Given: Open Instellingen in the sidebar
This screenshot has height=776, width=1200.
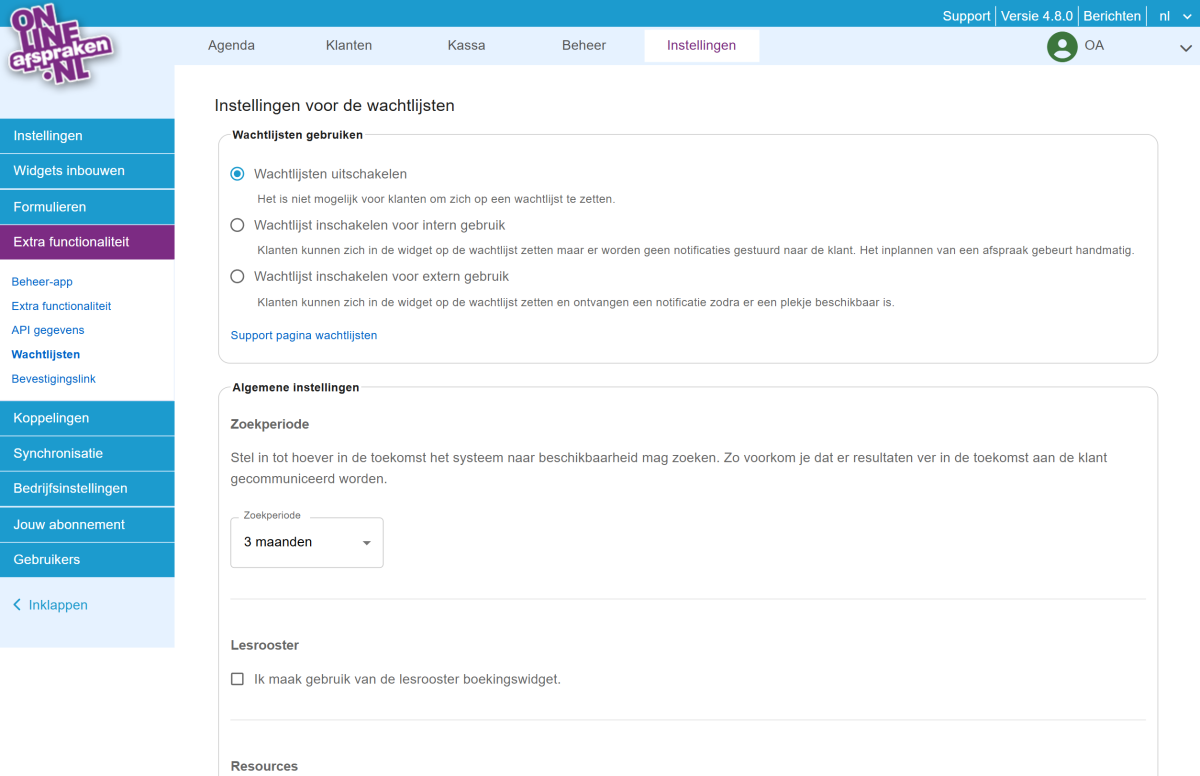Looking at the screenshot, I should tap(87, 136).
